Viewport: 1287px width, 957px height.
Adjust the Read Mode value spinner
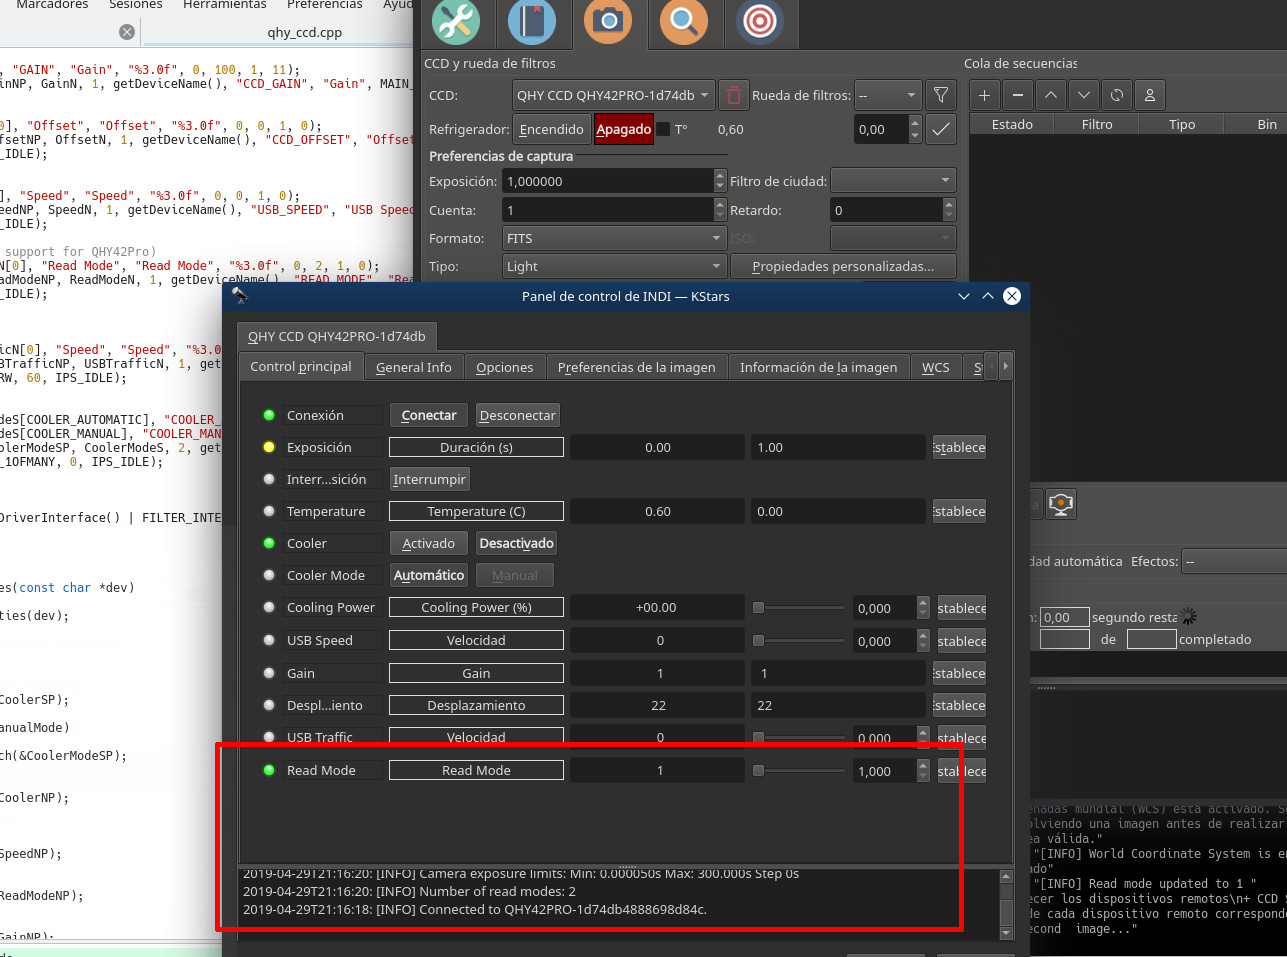point(924,771)
